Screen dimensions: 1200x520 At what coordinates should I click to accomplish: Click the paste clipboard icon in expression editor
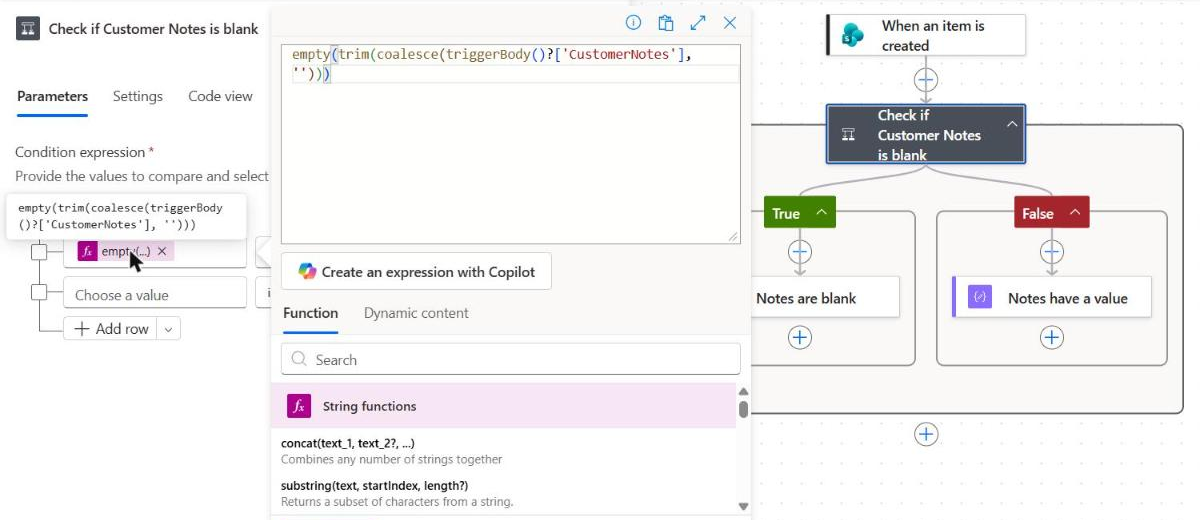pyautogui.click(x=665, y=23)
